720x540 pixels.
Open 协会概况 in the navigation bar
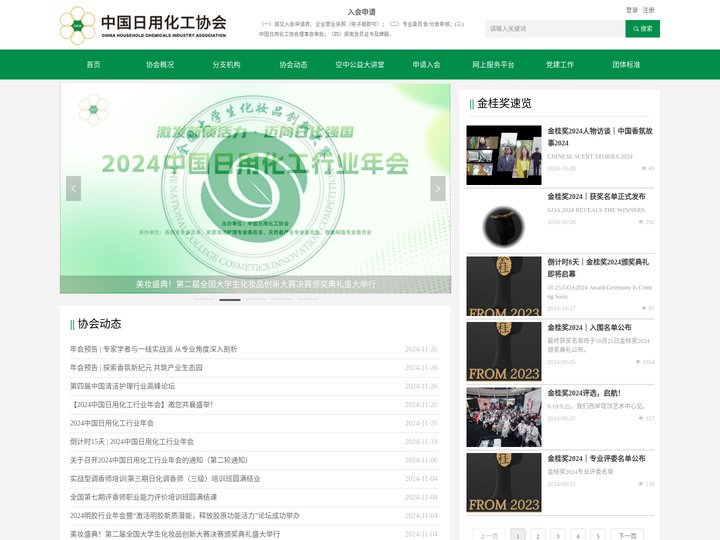click(160, 65)
